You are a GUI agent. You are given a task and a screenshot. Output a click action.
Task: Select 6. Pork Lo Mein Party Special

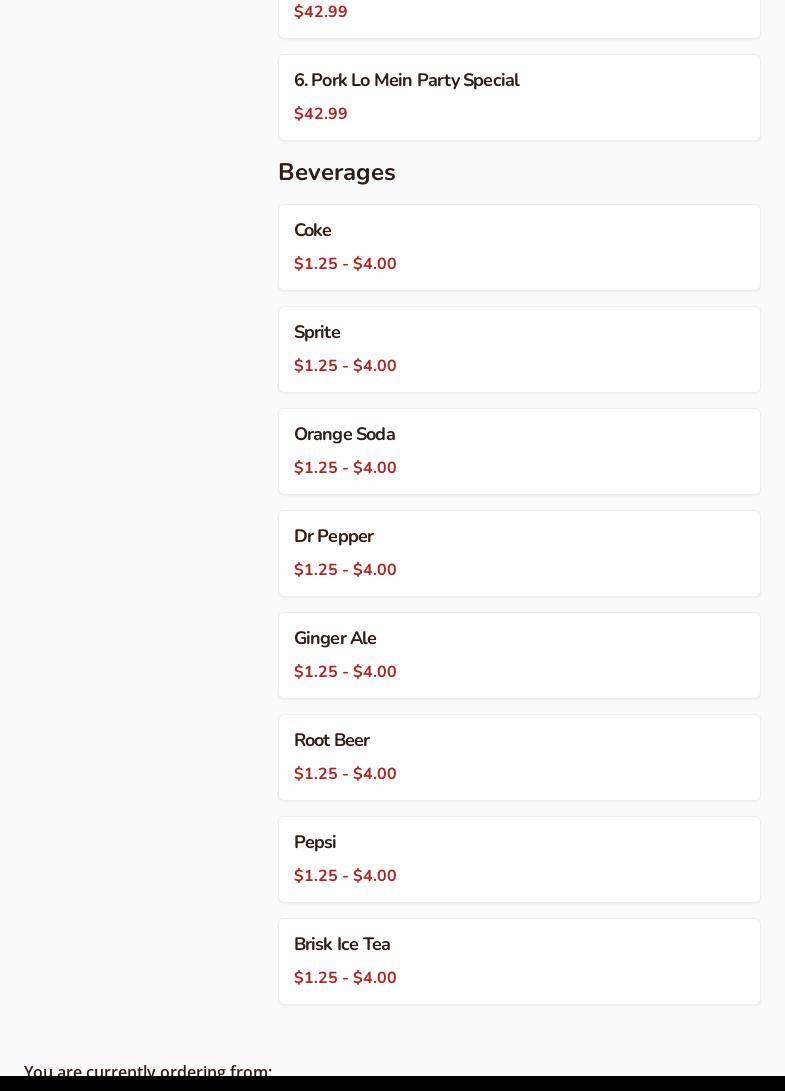pyautogui.click(x=406, y=81)
